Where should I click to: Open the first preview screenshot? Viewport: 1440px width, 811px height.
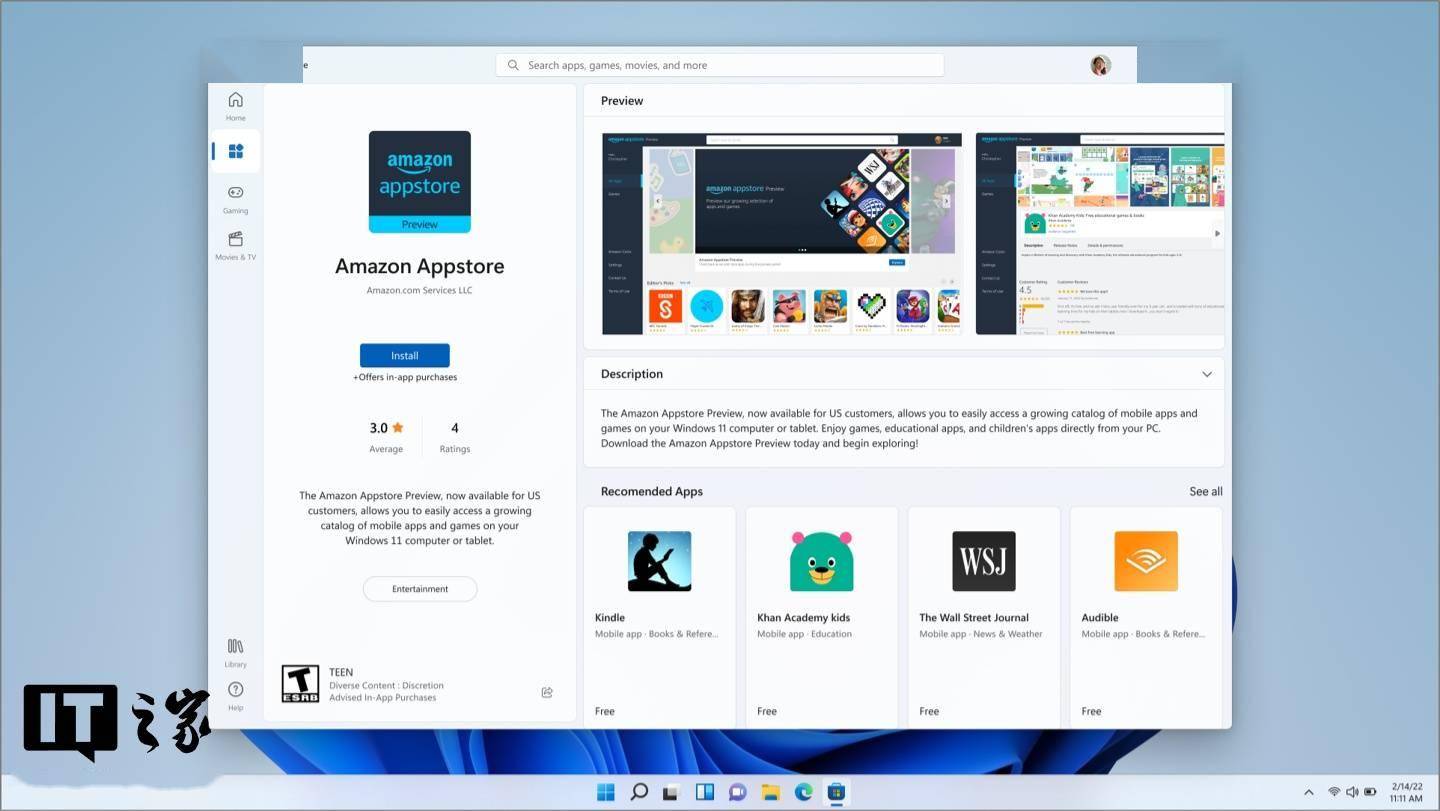point(782,234)
